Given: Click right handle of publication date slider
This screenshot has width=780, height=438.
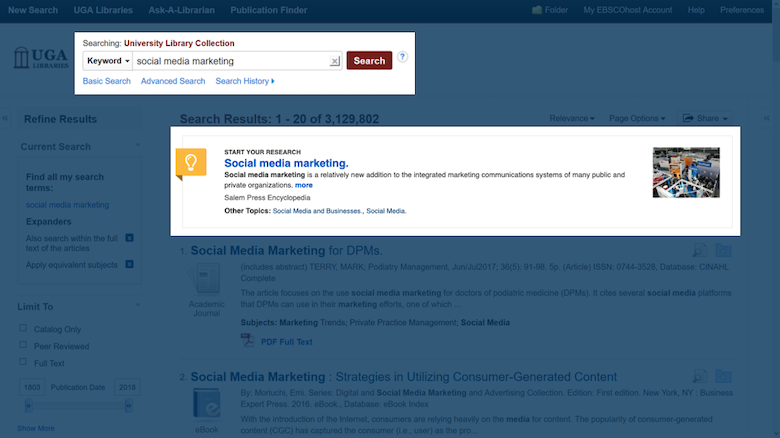Looking at the screenshot, I should (128, 406).
